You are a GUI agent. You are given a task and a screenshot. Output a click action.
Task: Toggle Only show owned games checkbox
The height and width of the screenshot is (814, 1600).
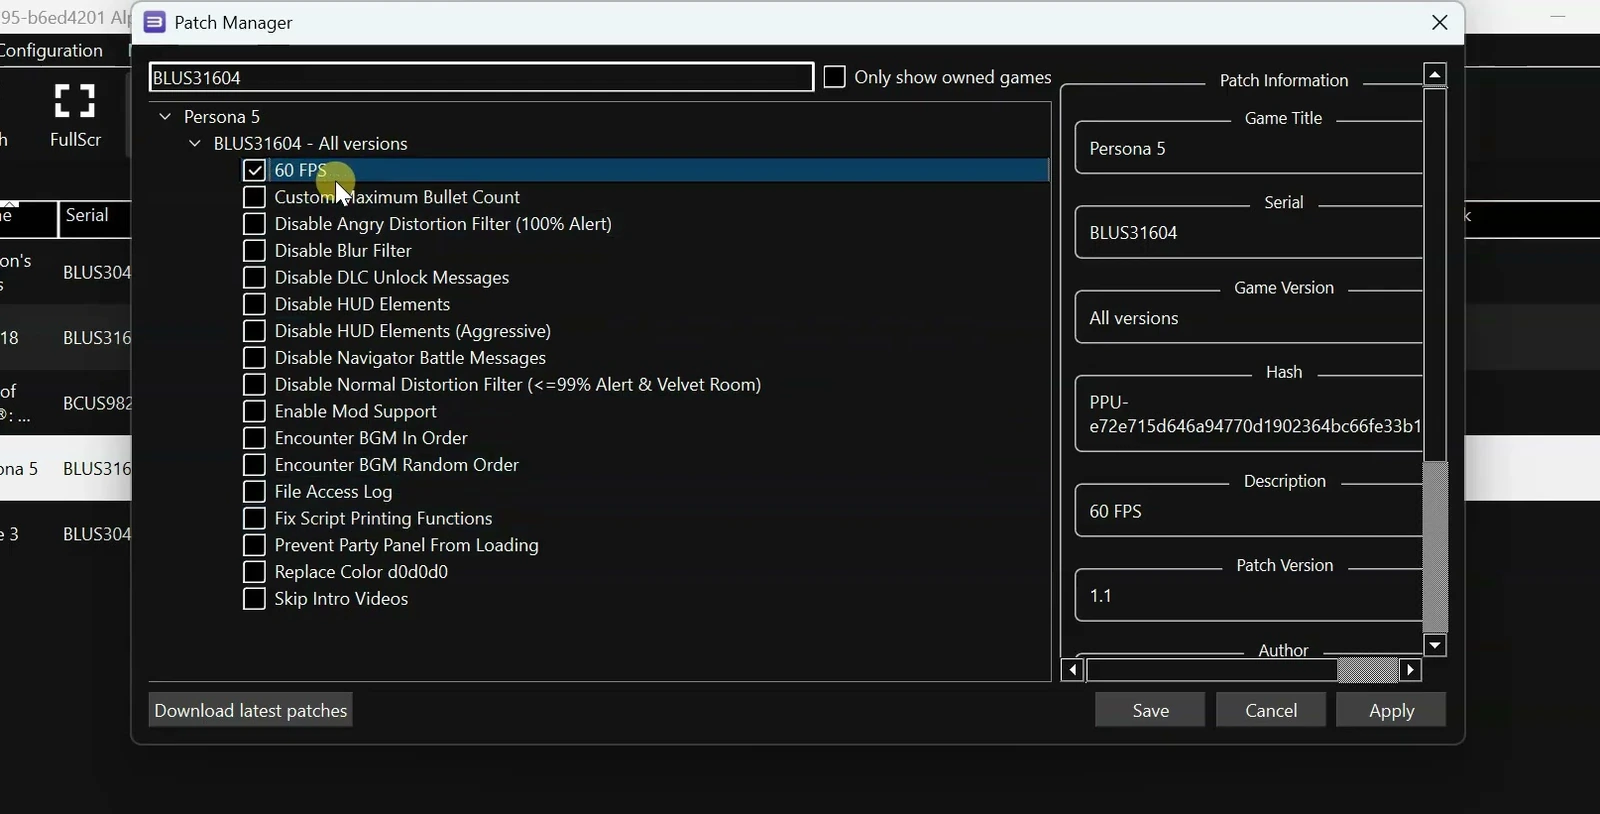(x=834, y=77)
